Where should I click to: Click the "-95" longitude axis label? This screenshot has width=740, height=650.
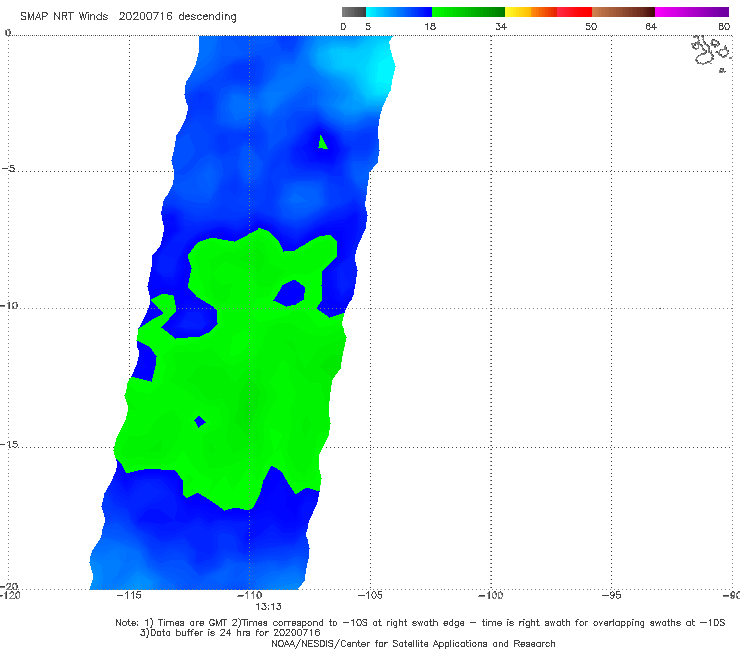pos(611,595)
